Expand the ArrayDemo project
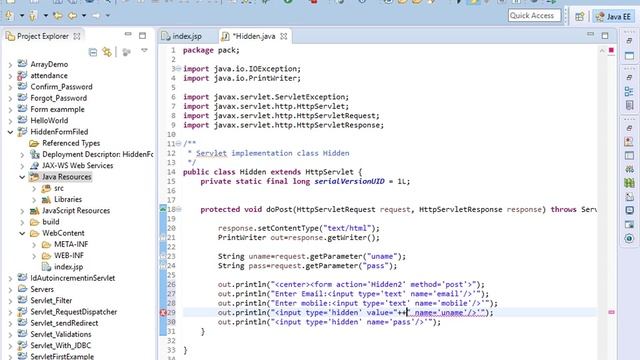 pos(10,64)
